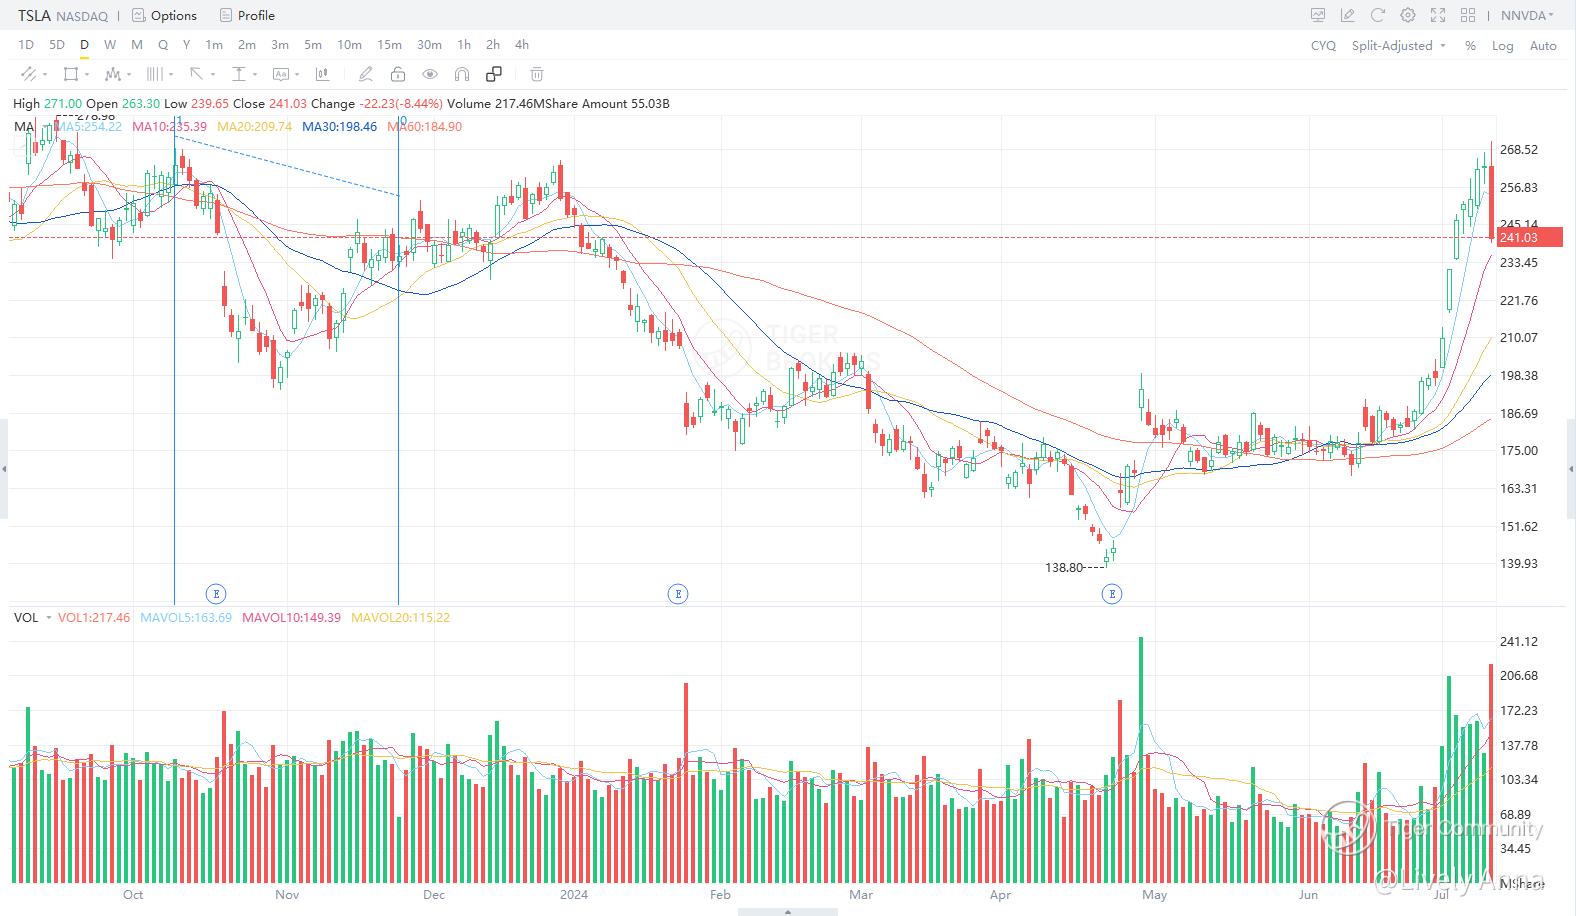Switch to the weekly W tab
The height and width of the screenshot is (916, 1576).
pos(110,44)
